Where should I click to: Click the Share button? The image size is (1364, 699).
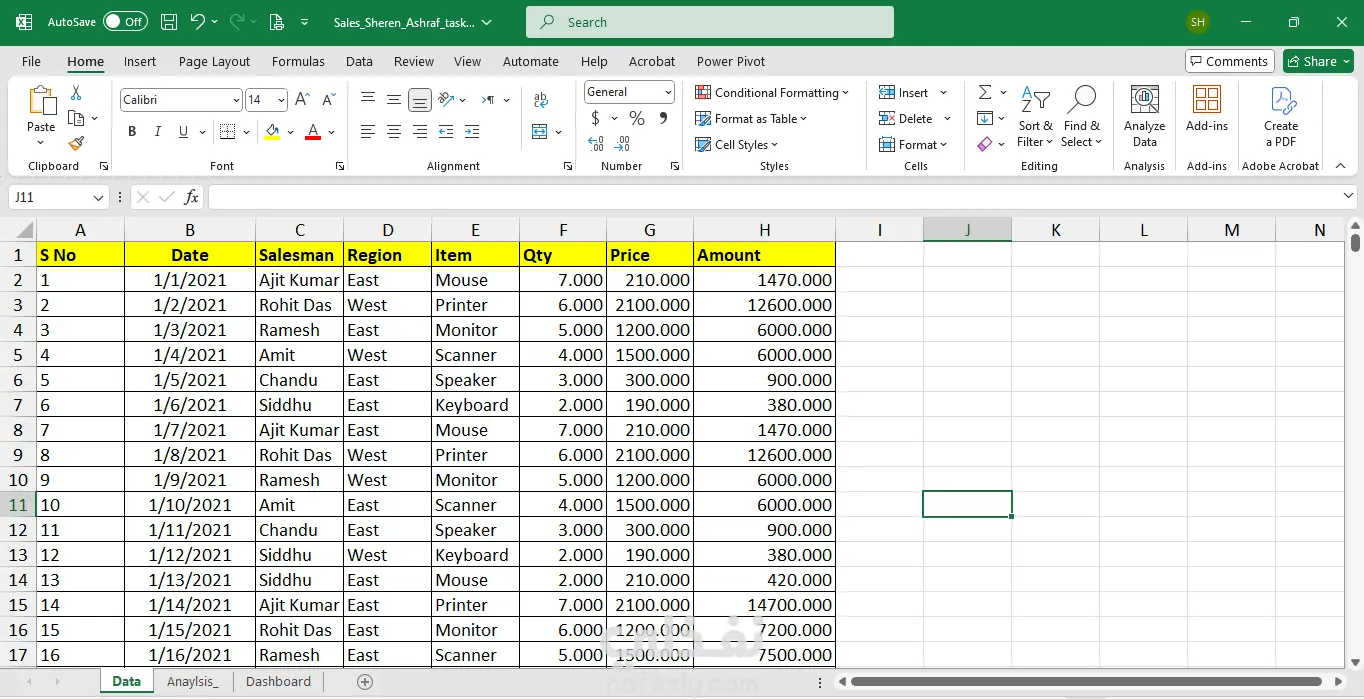pos(1318,61)
